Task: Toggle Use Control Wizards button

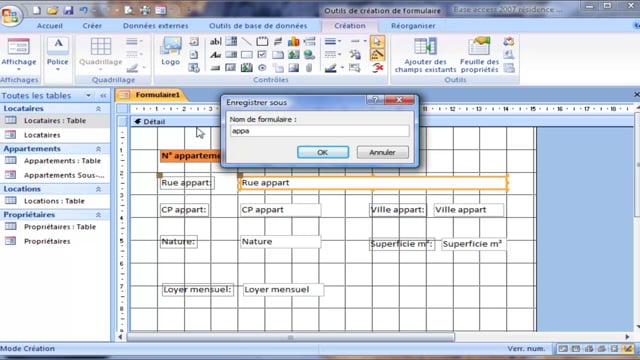Action: (377, 55)
